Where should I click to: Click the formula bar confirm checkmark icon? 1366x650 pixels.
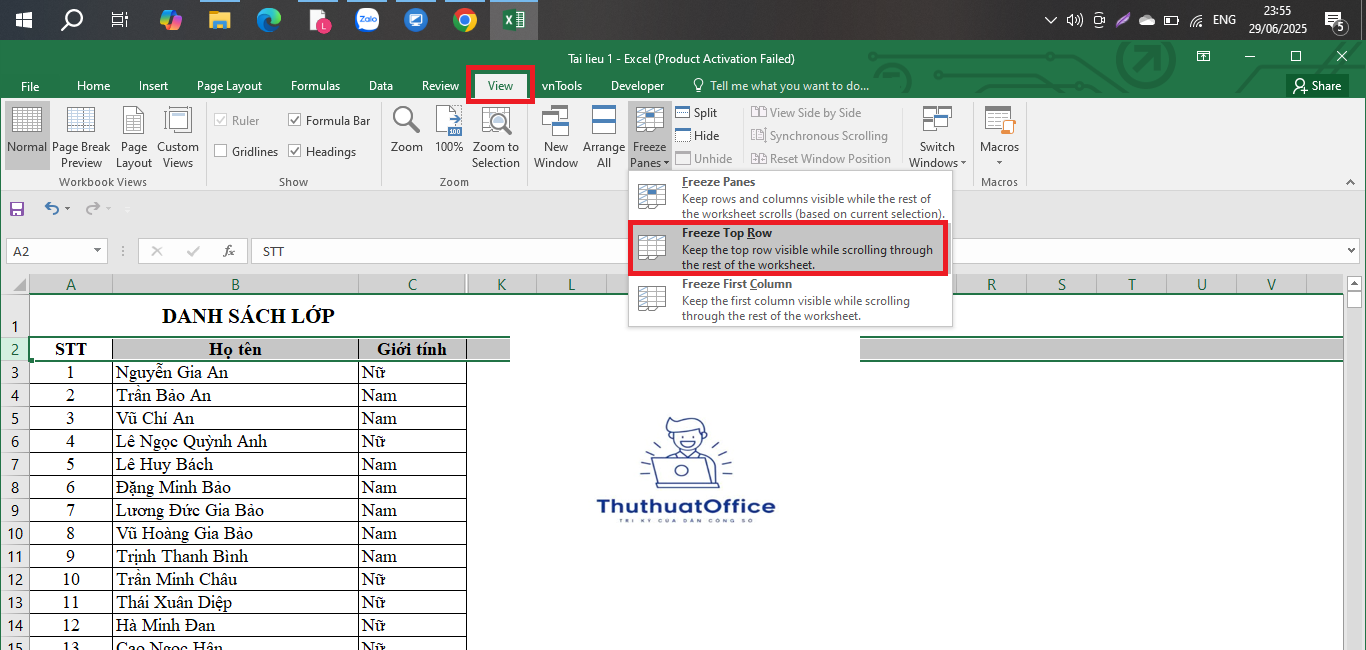[x=193, y=251]
